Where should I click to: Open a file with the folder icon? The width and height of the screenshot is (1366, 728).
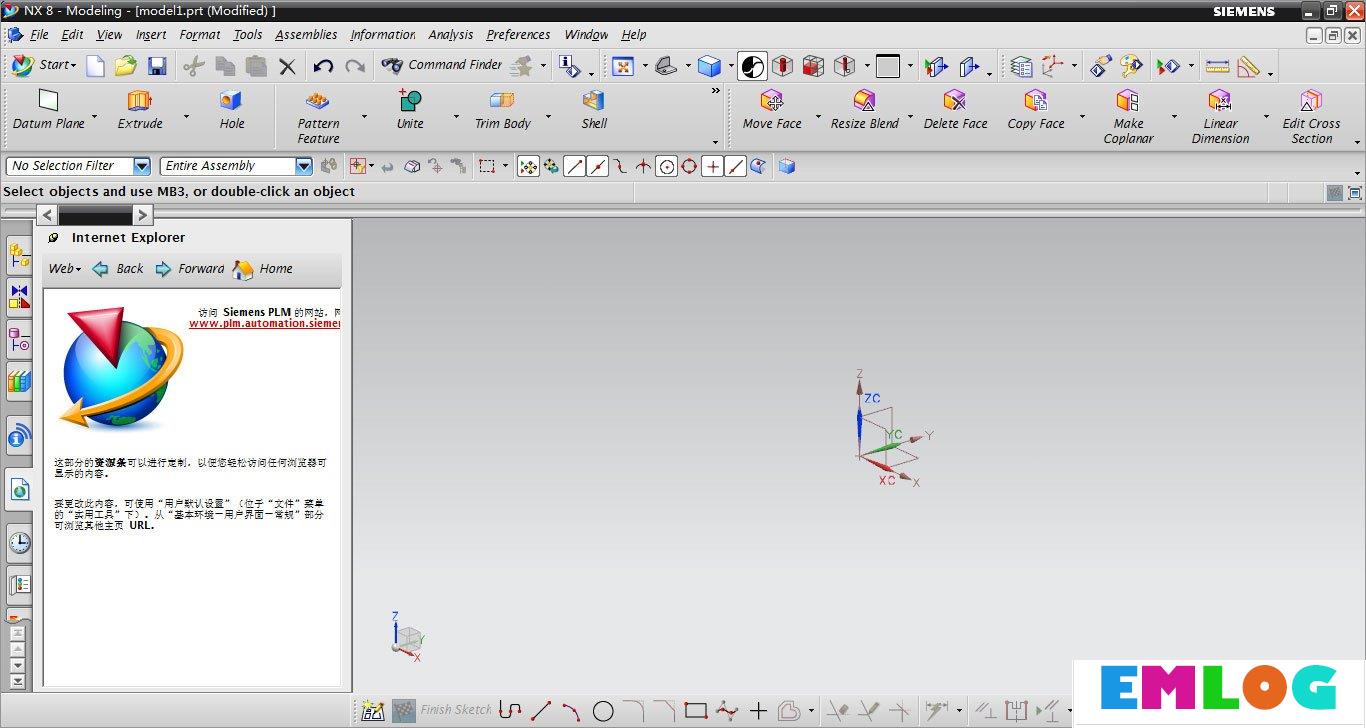(125, 66)
